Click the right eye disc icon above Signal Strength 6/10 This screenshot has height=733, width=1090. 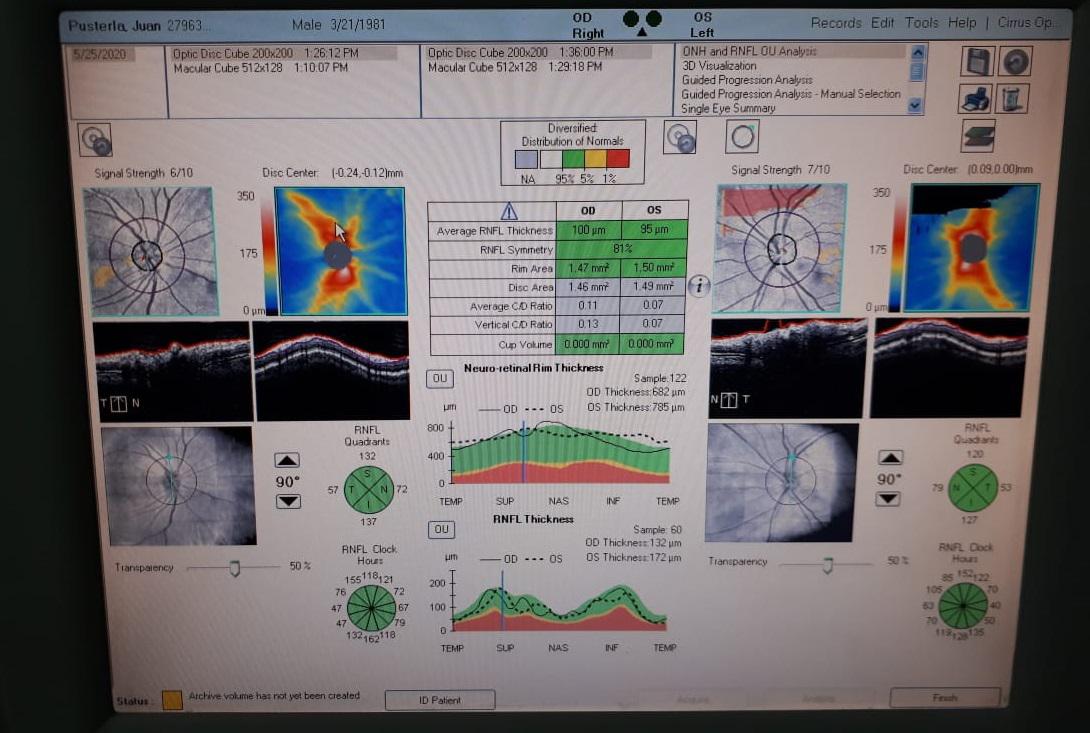pos(95,140)
